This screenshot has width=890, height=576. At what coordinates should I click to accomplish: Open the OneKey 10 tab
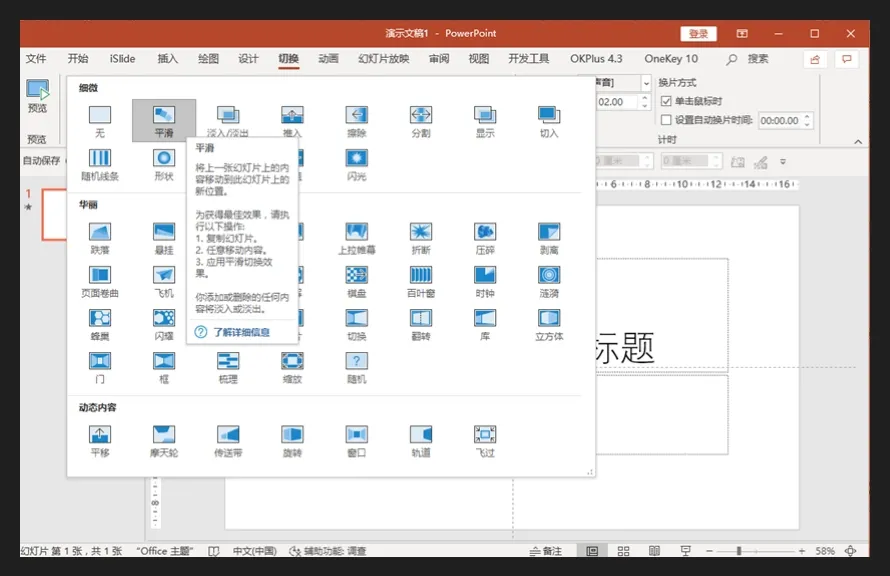tap(671, 58)
